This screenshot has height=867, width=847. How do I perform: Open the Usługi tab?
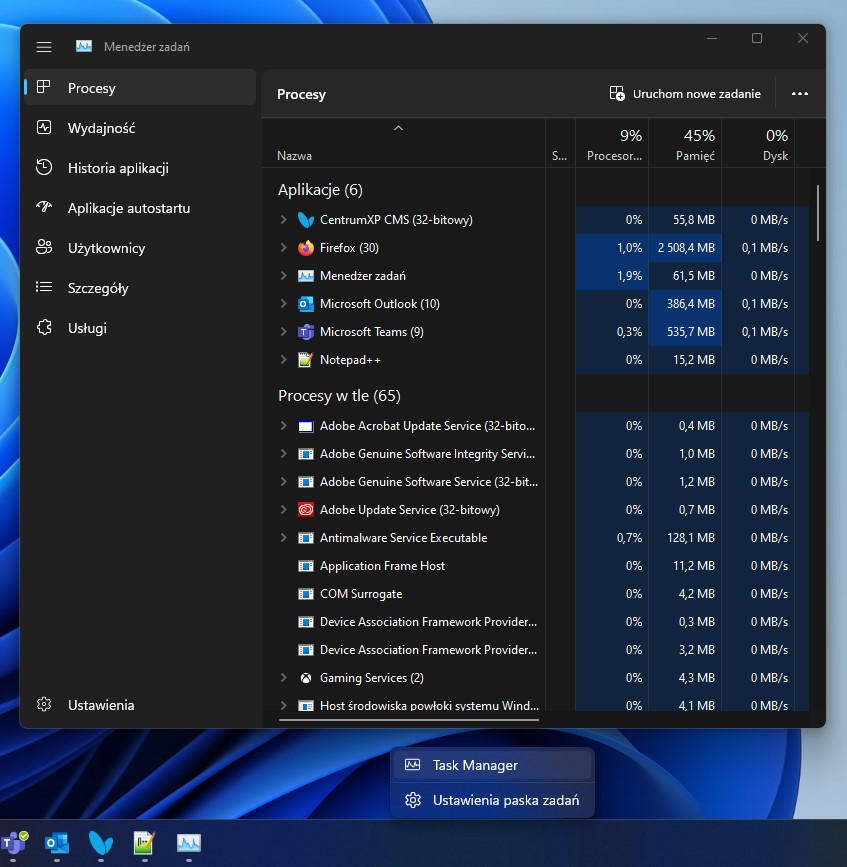pos(140,328)
